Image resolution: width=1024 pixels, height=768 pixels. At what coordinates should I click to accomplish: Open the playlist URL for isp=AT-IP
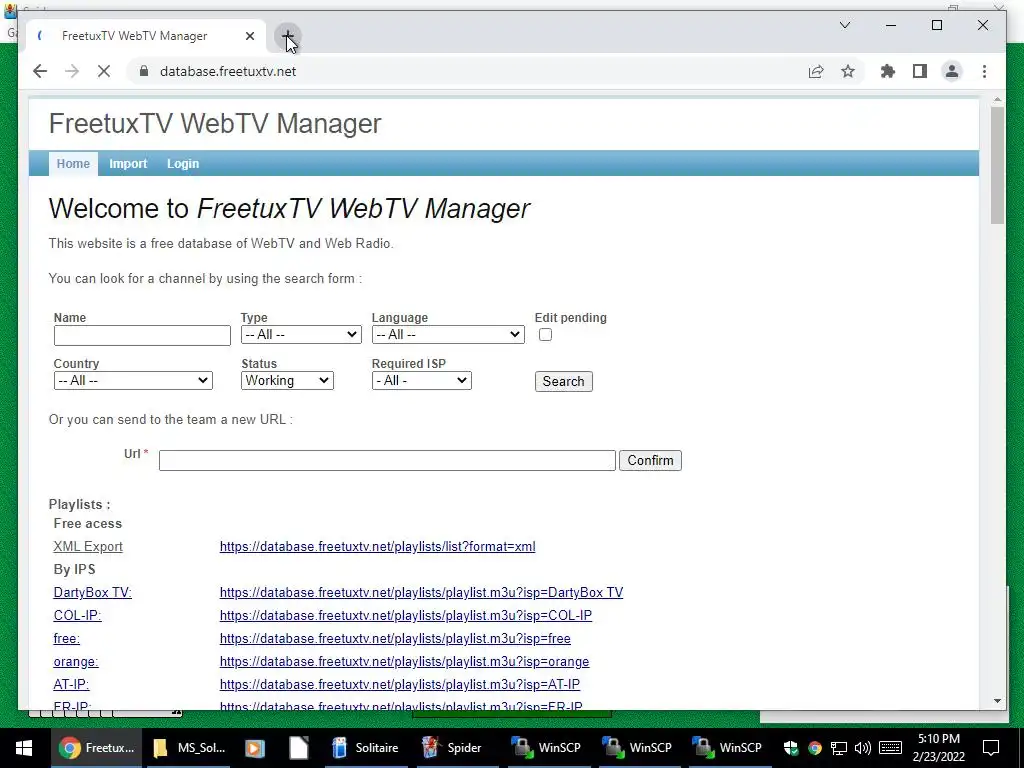click(400, 684)
